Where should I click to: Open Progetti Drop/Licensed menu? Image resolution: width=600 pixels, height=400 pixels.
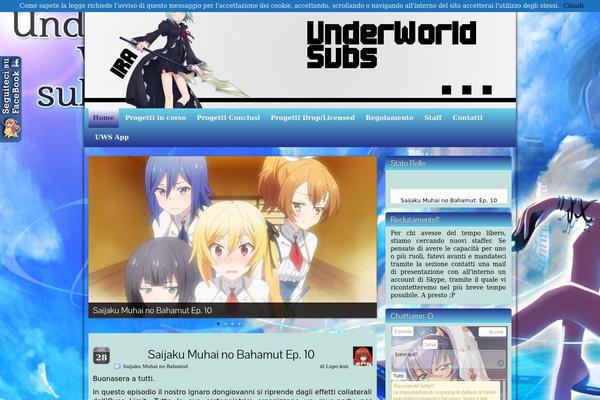pos(313,118)
